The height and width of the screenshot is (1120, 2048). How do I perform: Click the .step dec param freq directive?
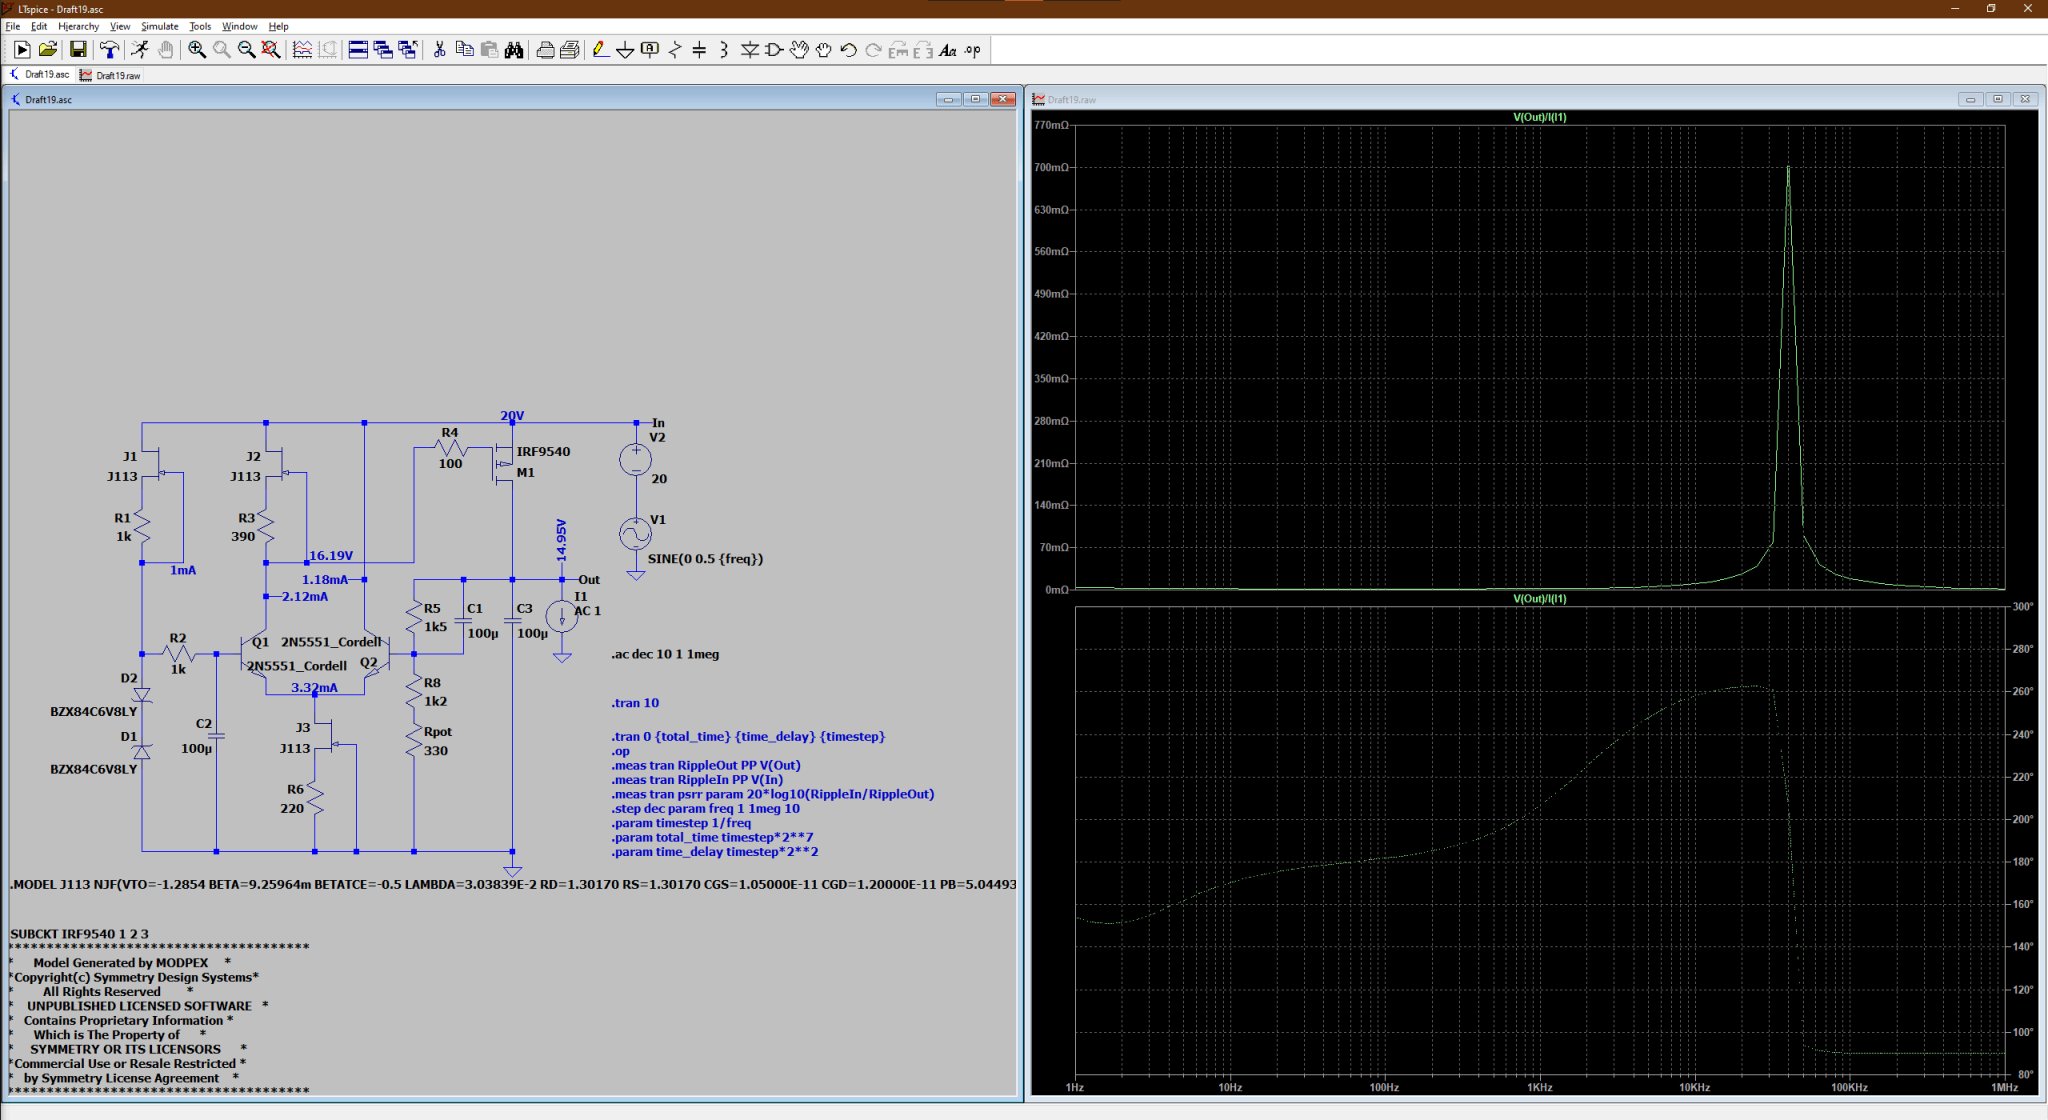(706, 808)
